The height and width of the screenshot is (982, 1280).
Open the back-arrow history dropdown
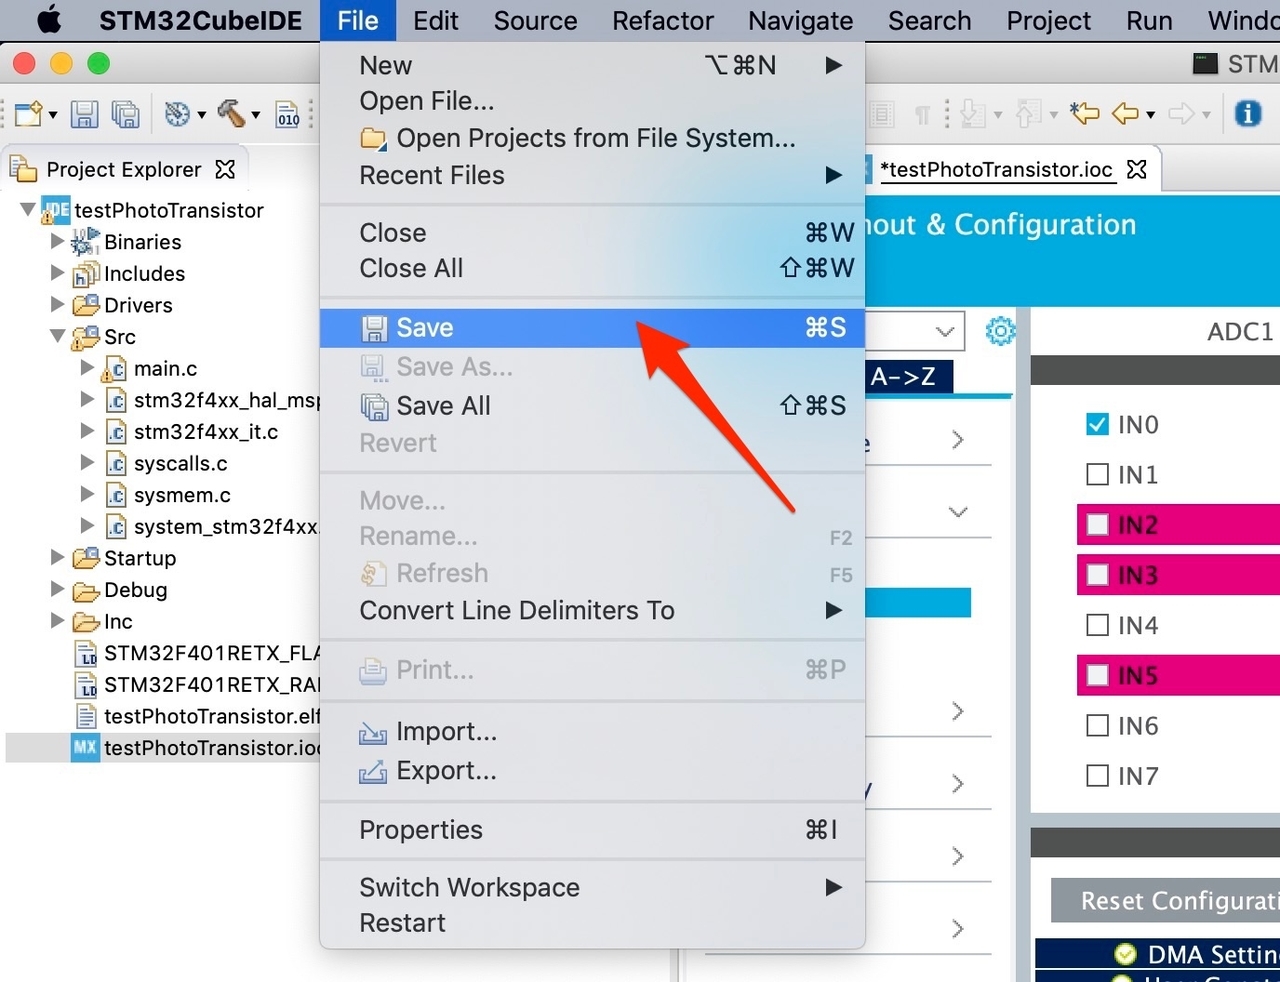click(x=1151, y=114)
